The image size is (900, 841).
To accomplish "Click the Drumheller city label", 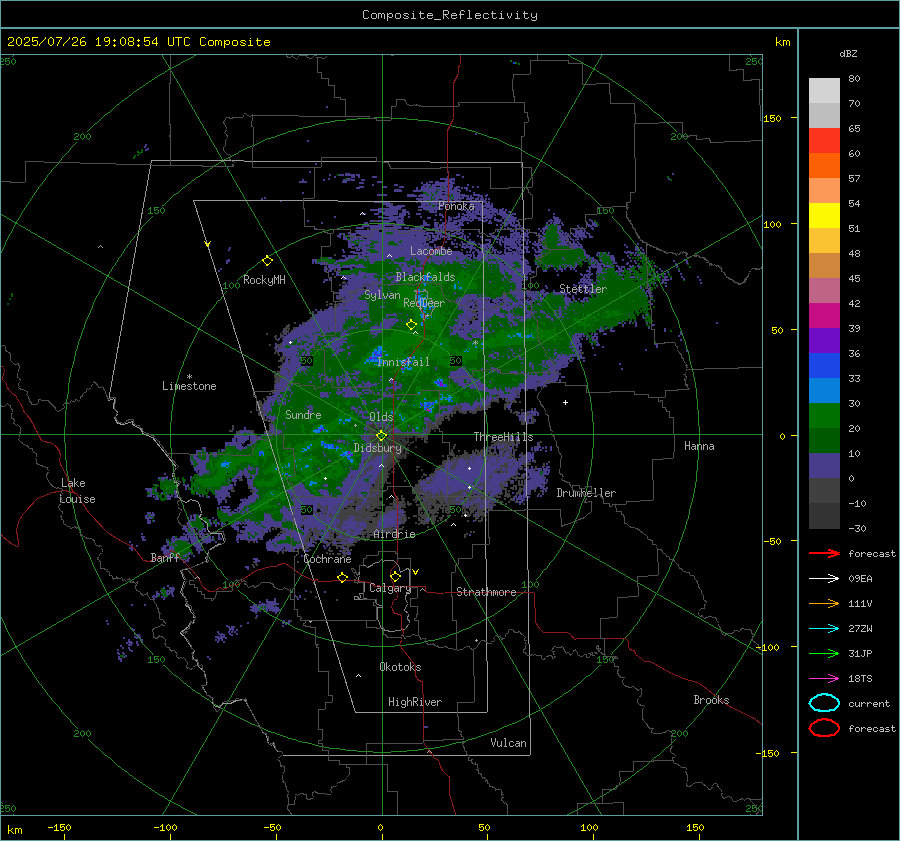I will pyautogui.click(x=586, y=493).
